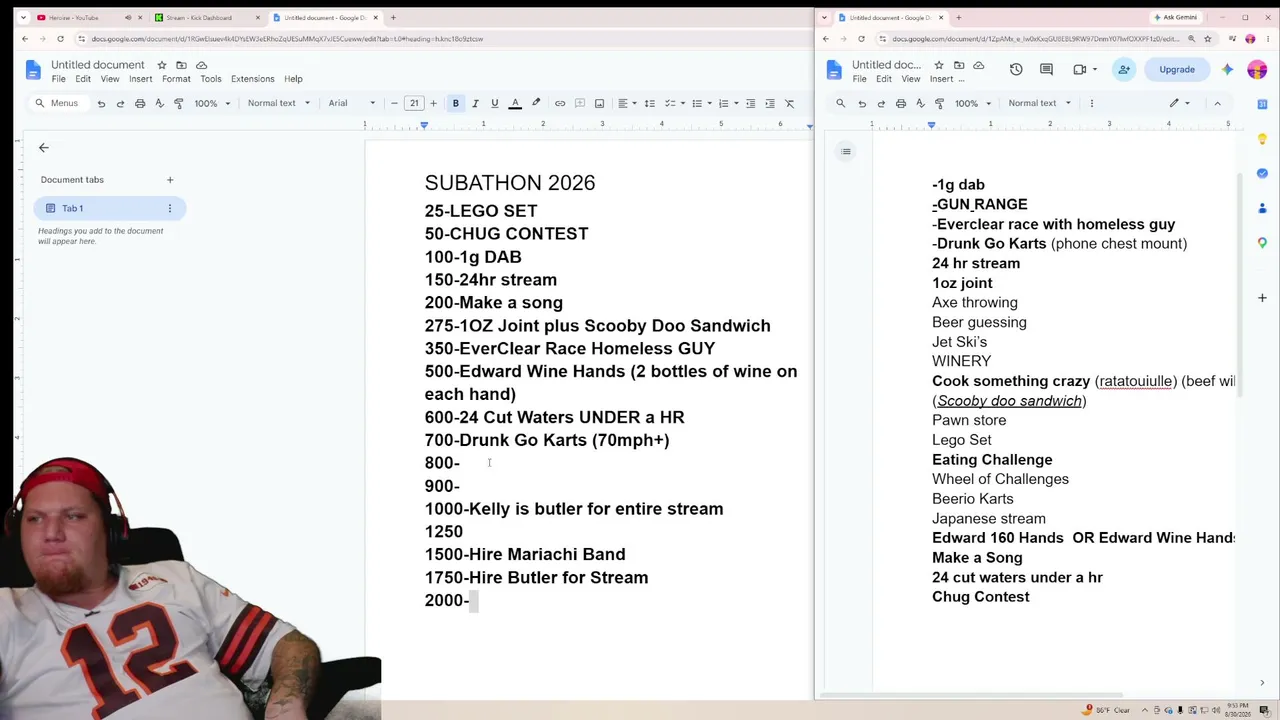This screenshot has width=1280, height=720.
Task: View cloud save status of left document
Action: [x=201, y=65]
